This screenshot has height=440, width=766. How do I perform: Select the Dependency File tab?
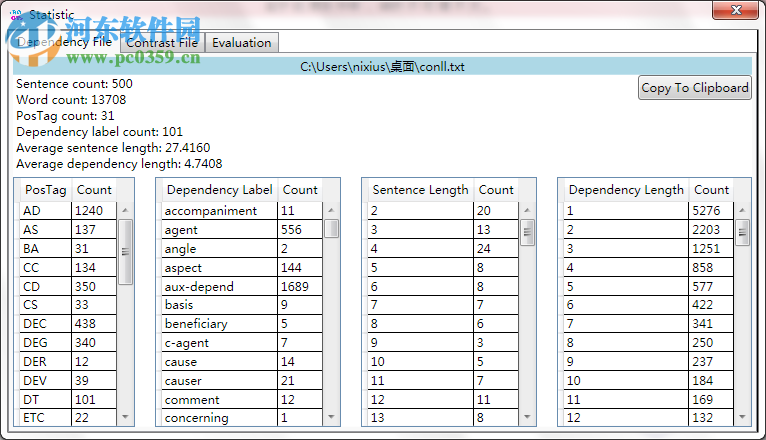pyautogui.click(x=65, y=42)
